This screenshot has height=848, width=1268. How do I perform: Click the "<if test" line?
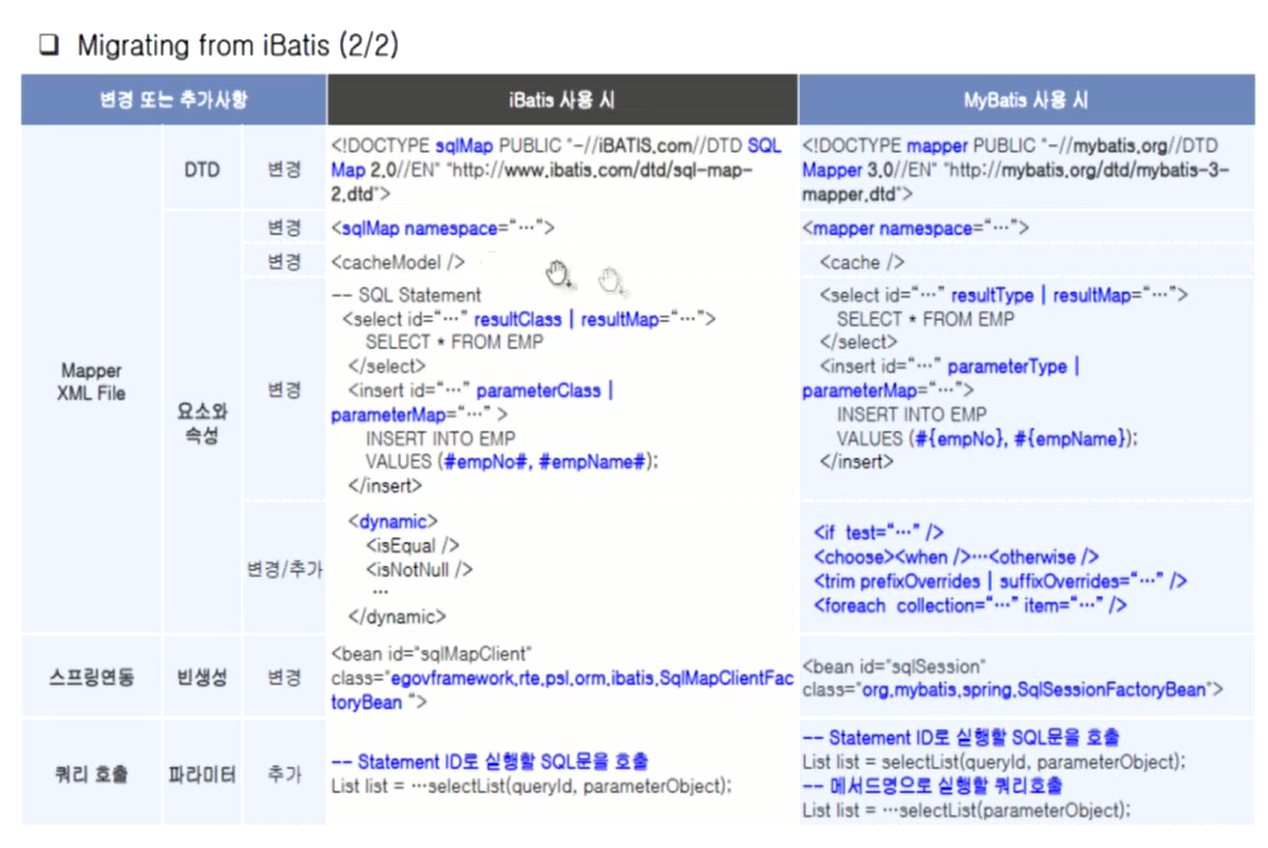point(878,533)
